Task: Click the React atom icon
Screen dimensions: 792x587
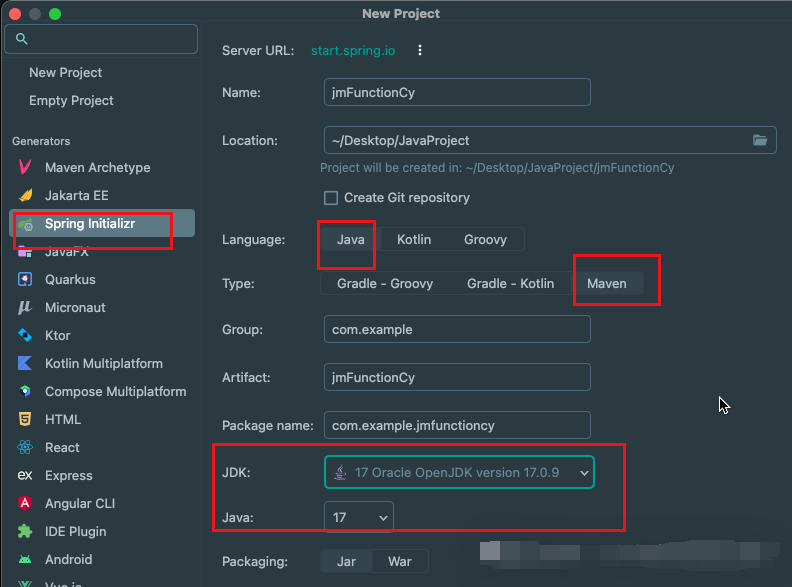Action: [25, 447]
